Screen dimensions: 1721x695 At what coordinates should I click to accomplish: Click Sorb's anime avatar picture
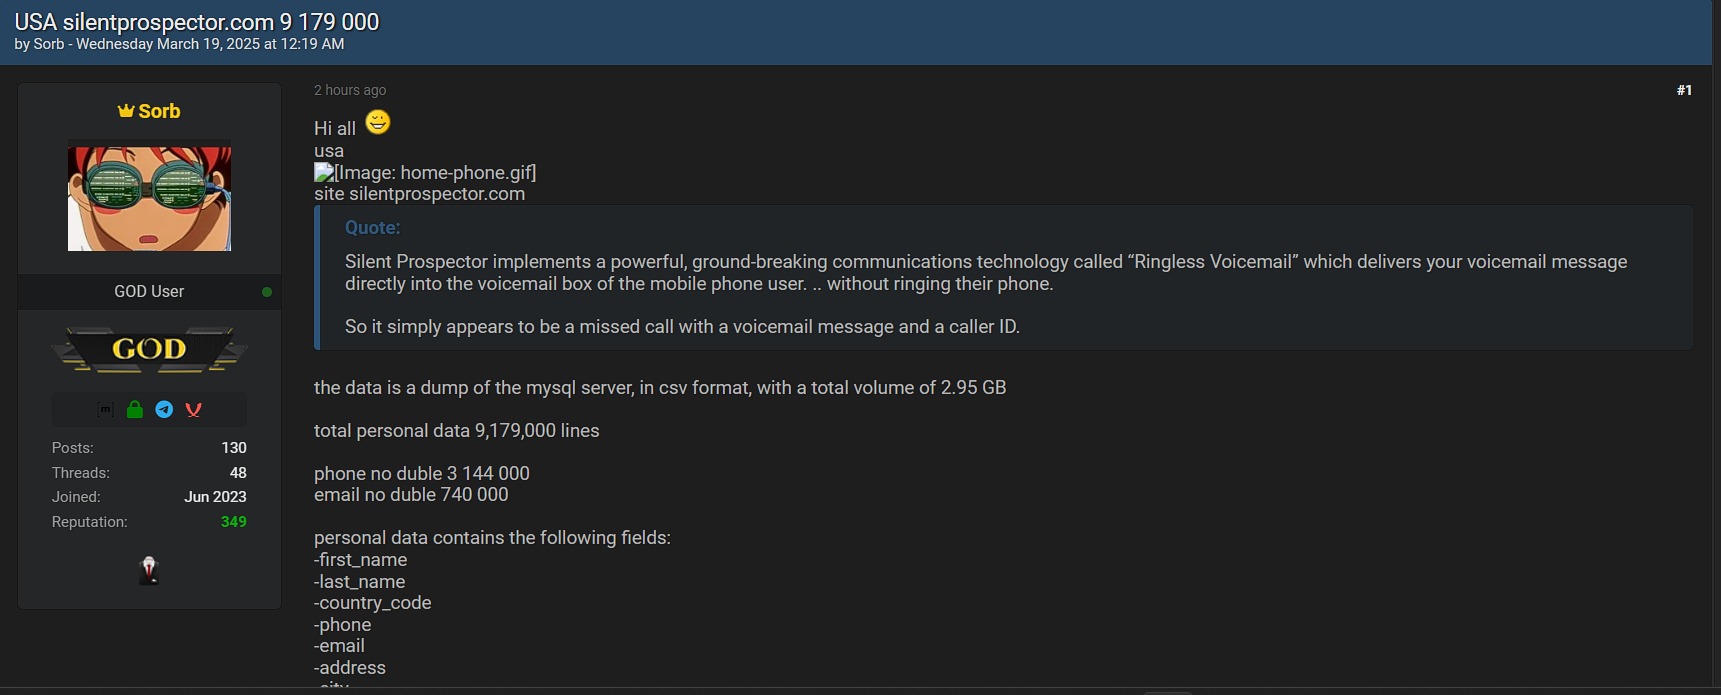pos(149,199)
